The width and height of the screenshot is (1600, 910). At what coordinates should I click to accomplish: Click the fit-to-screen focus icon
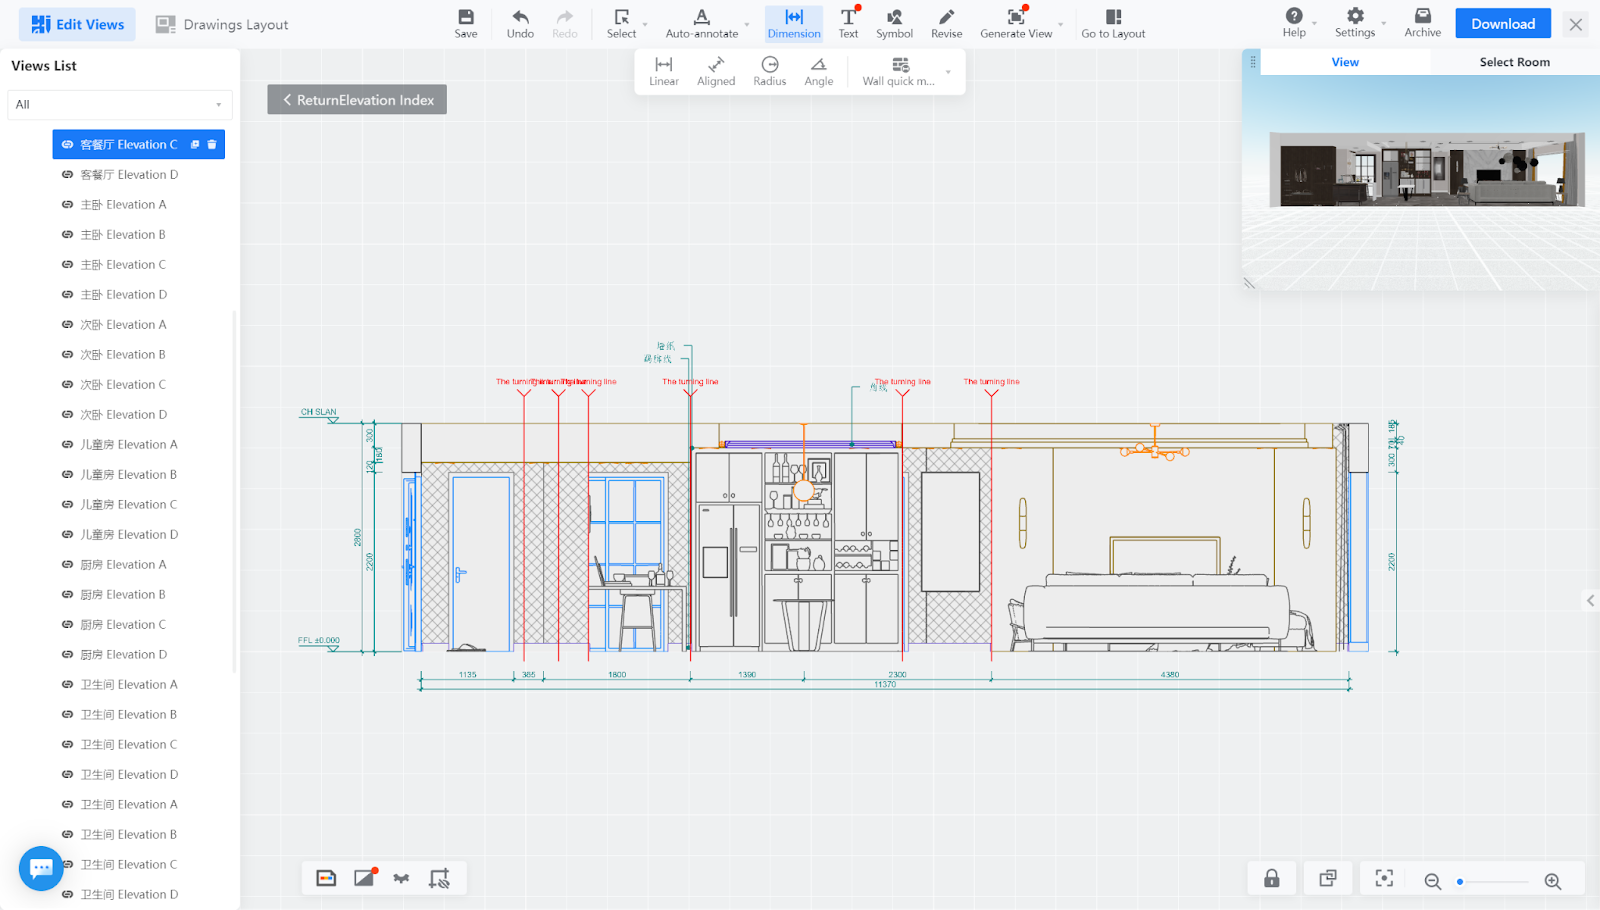[1384, 879]
